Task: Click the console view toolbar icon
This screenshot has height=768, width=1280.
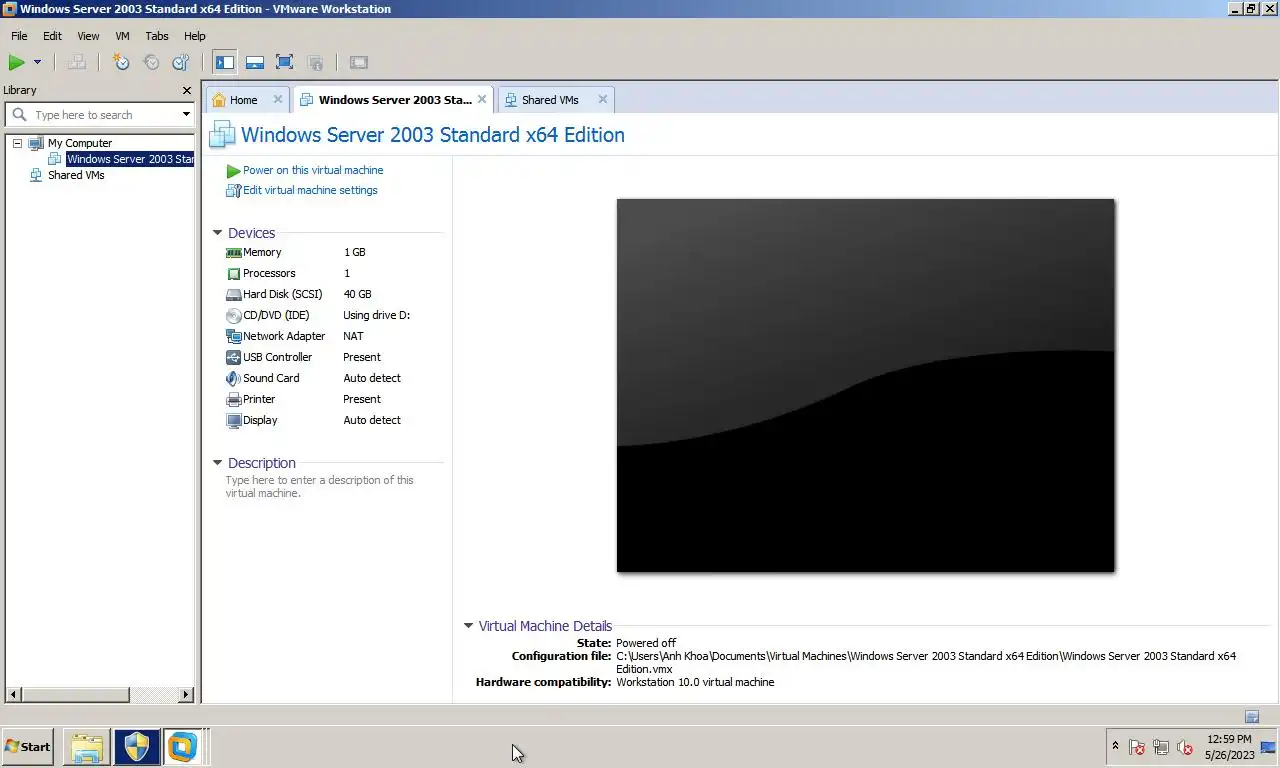Action: tap(359, 62)
